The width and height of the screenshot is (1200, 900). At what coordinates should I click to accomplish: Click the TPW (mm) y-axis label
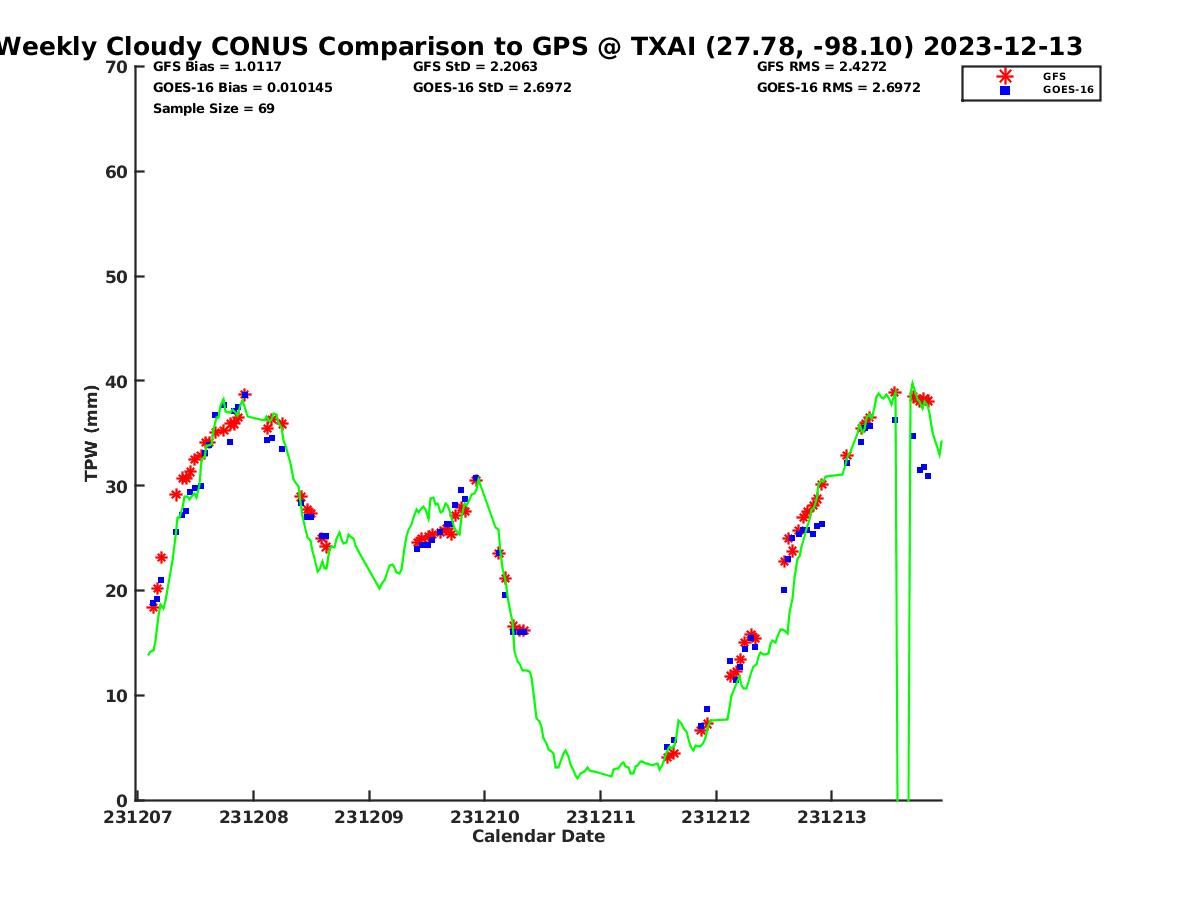[x=92, y=433]
